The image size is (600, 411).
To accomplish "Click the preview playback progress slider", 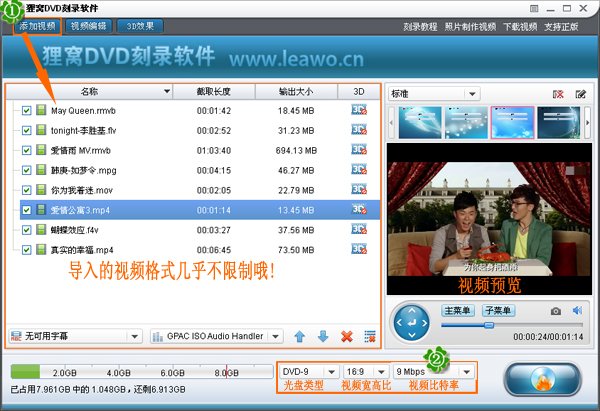I will tap(512, 325).
